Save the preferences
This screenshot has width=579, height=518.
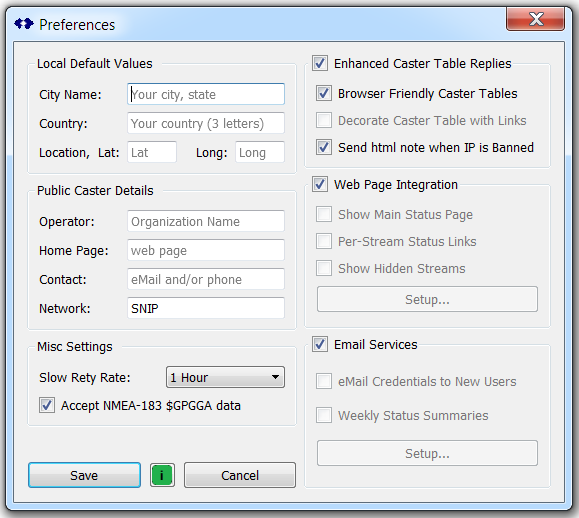coord(84,475)
